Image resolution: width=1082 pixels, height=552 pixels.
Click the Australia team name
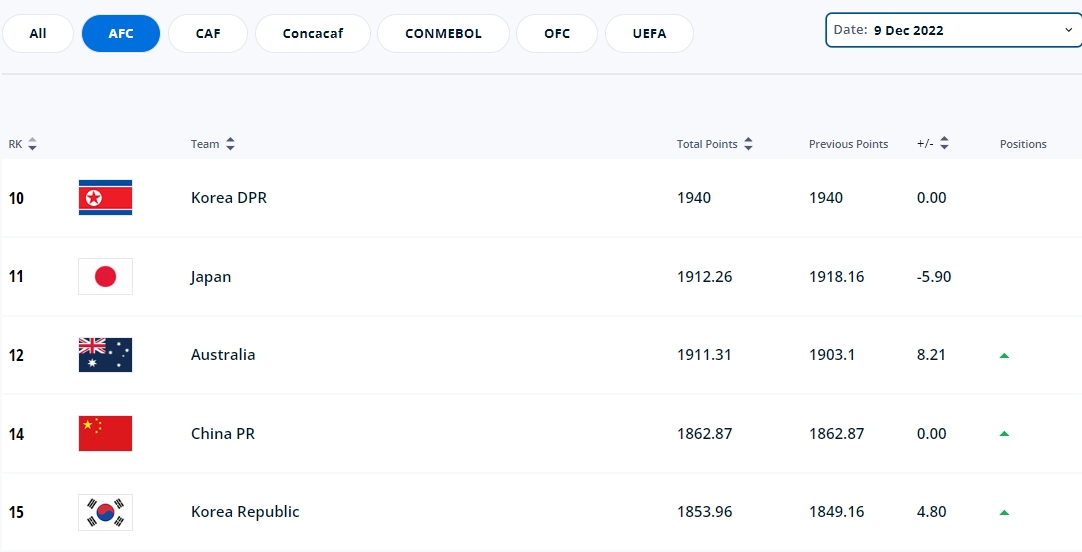(x=223, y=355)
